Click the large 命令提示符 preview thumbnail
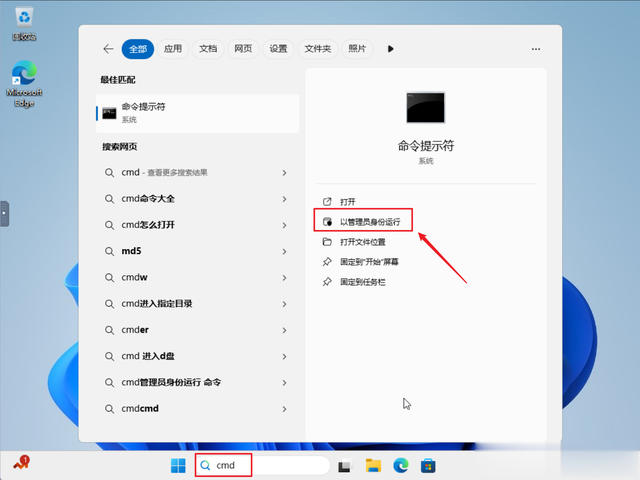640x480 pixels. tap(425, 107)
